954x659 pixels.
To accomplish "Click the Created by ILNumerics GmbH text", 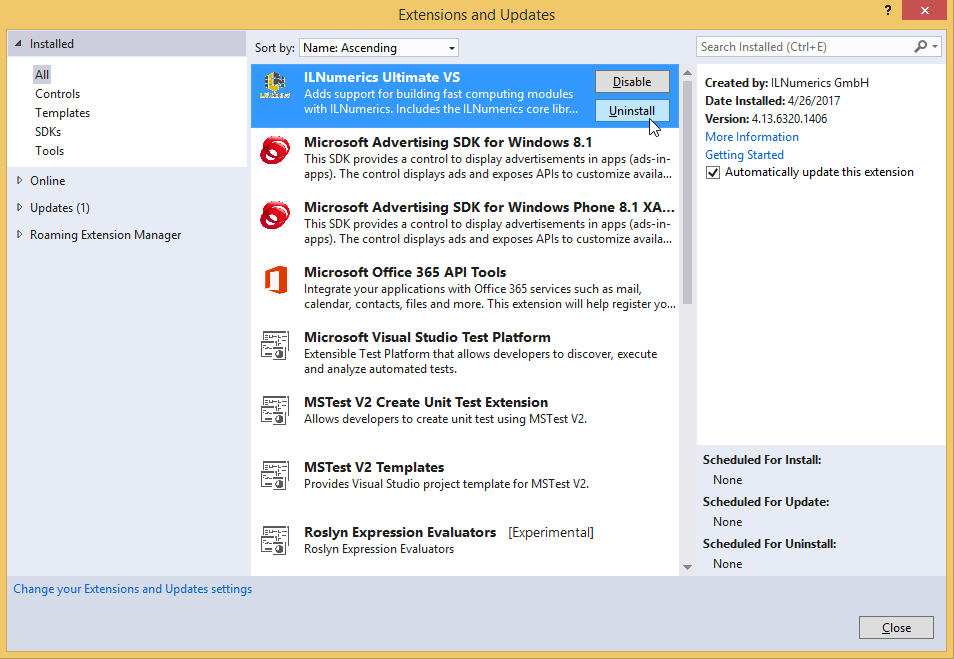I will click(787, 83).
